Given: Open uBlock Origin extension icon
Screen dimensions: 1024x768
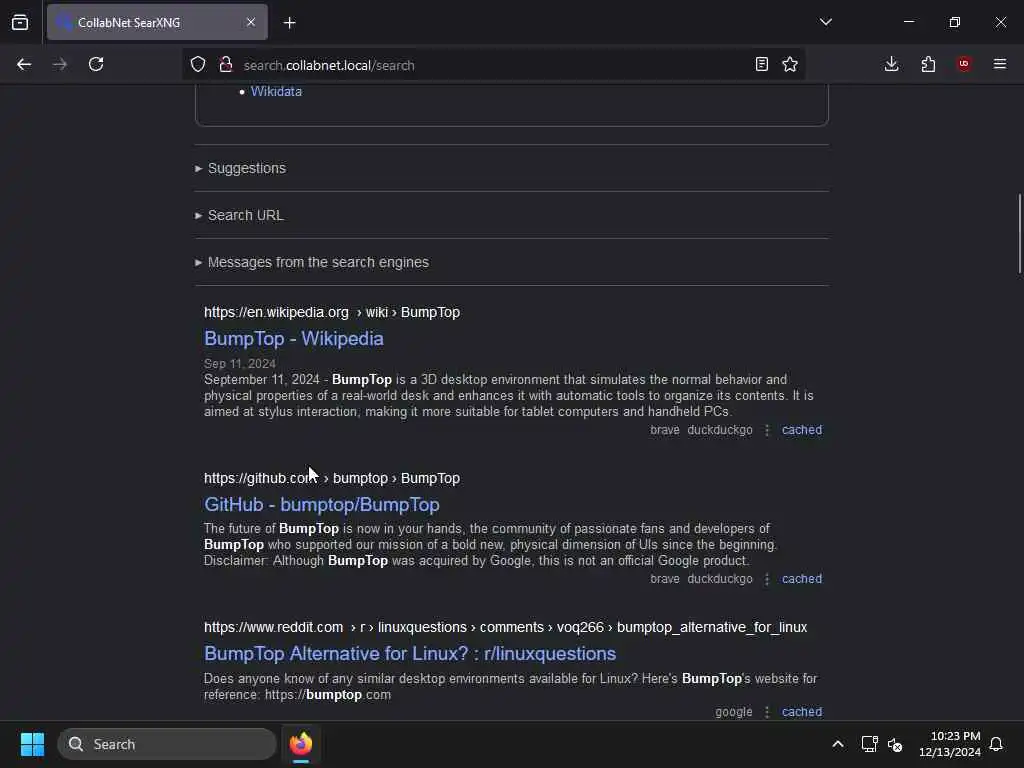Looking at the screenshot, I should [964, 64].
